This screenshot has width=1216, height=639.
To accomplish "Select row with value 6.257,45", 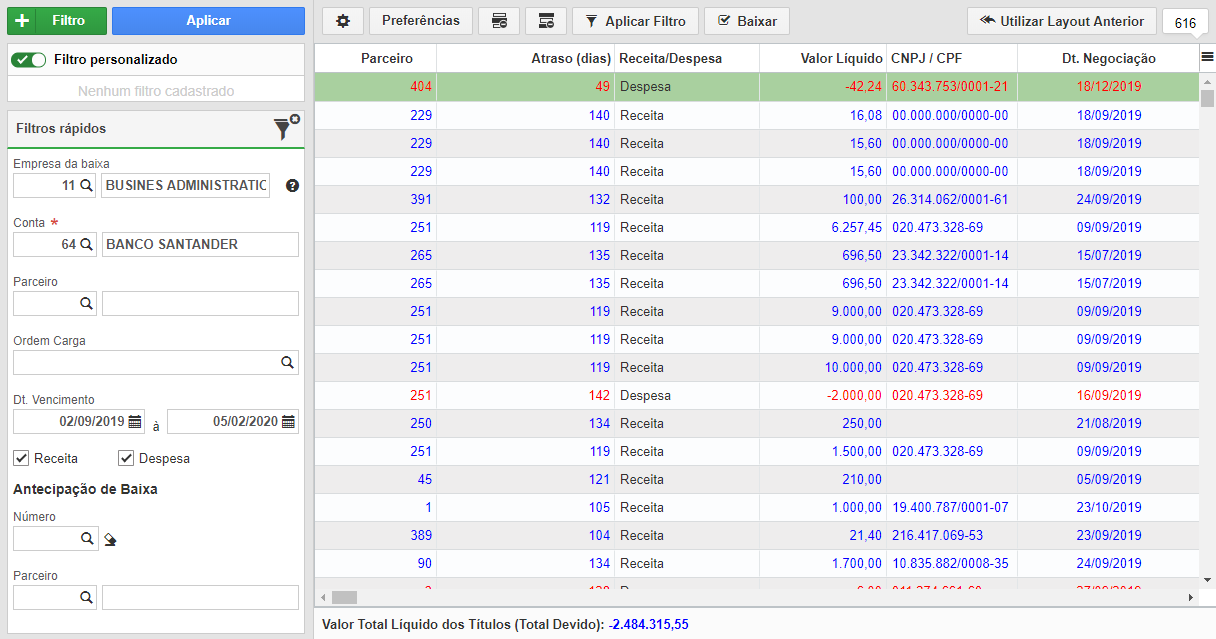I will [757, 227].
